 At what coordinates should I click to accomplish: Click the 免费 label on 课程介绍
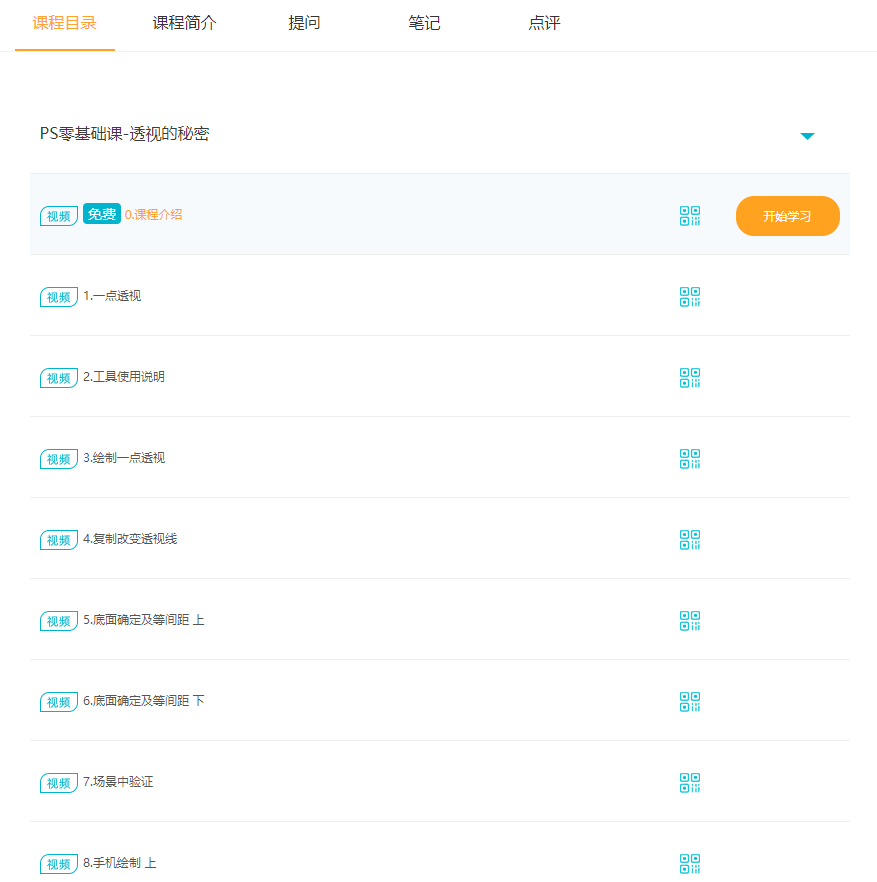[x=101, y=214]
